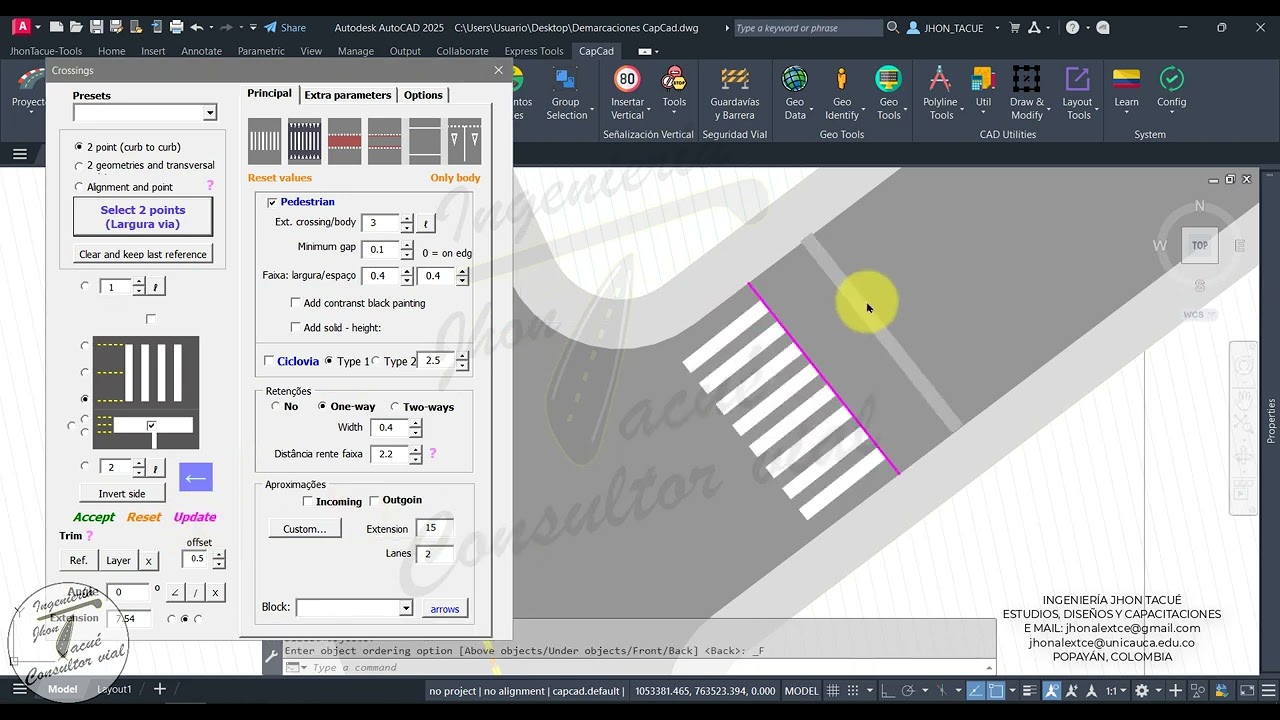
Task: Open the Geo Tools icon
Action: 888,92
